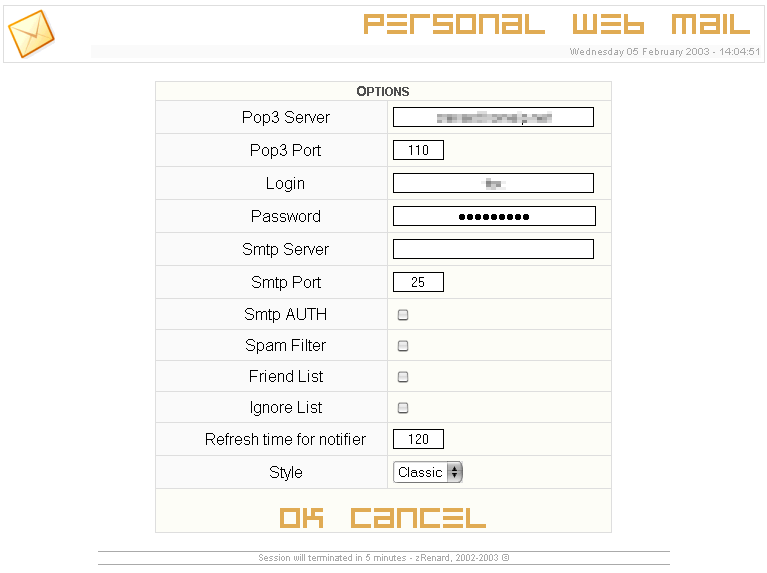Click the Options table header

pyautogui.click(x=383, y=92)
